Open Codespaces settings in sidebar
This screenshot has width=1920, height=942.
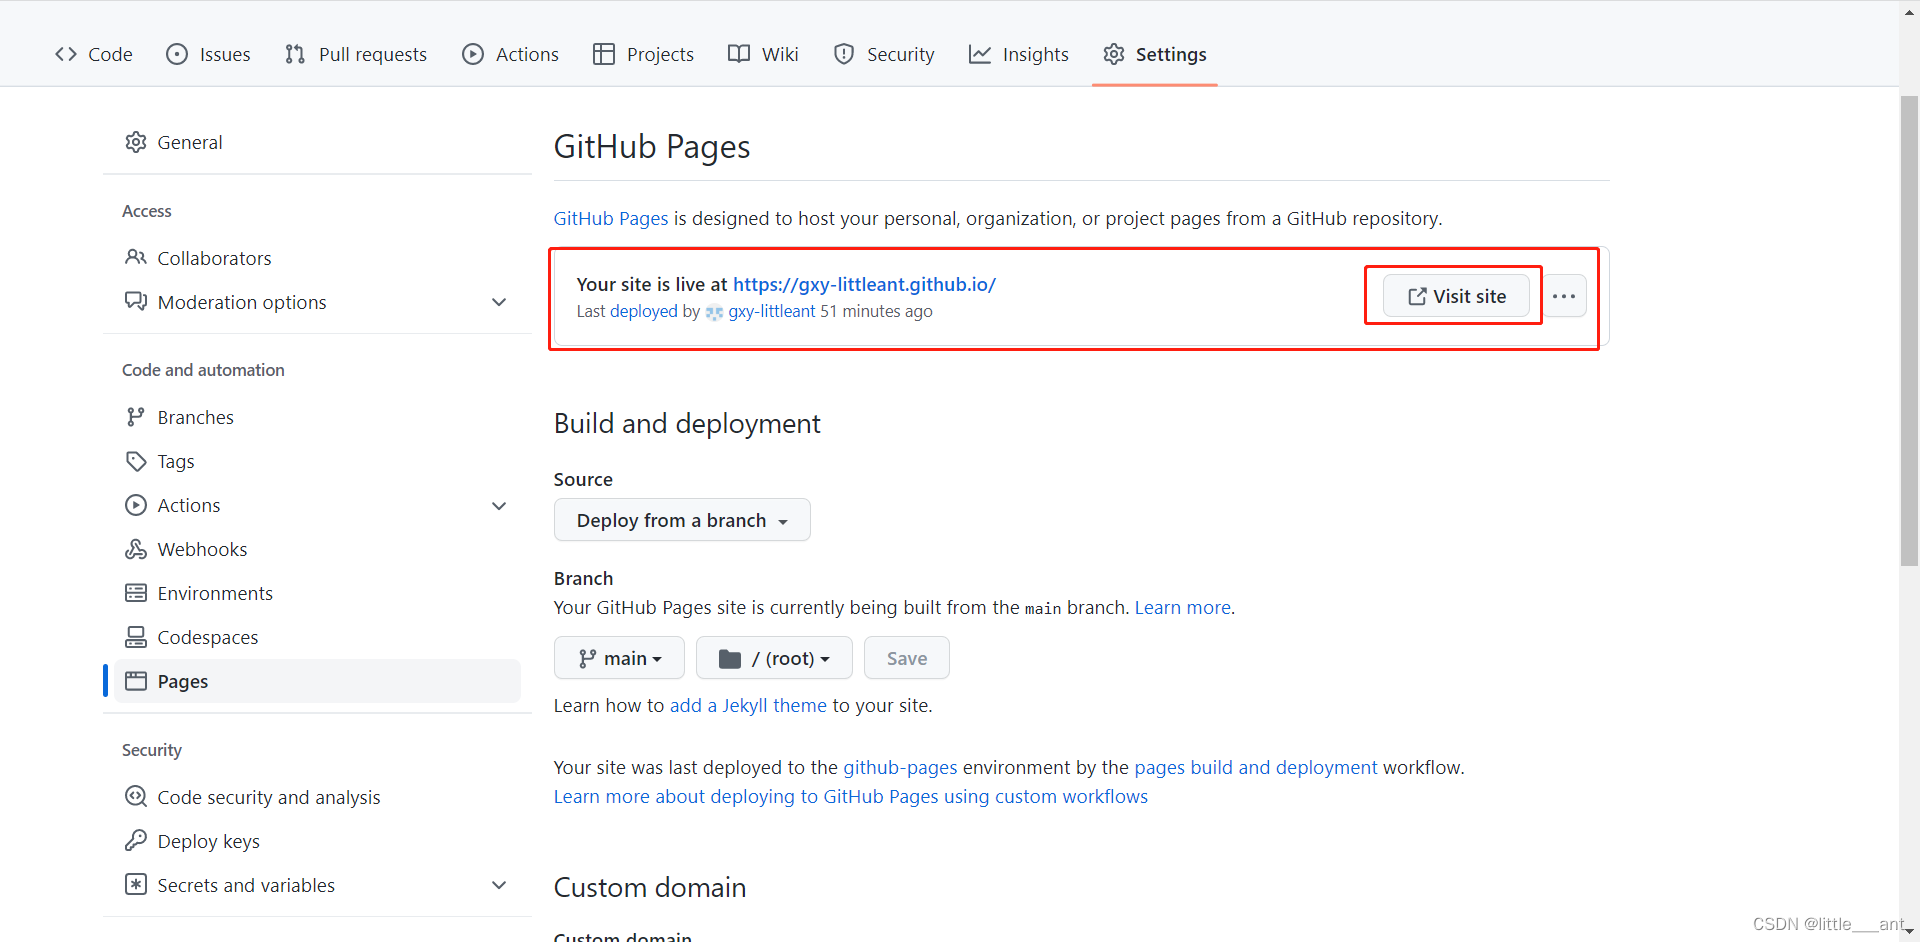(318, 637)
